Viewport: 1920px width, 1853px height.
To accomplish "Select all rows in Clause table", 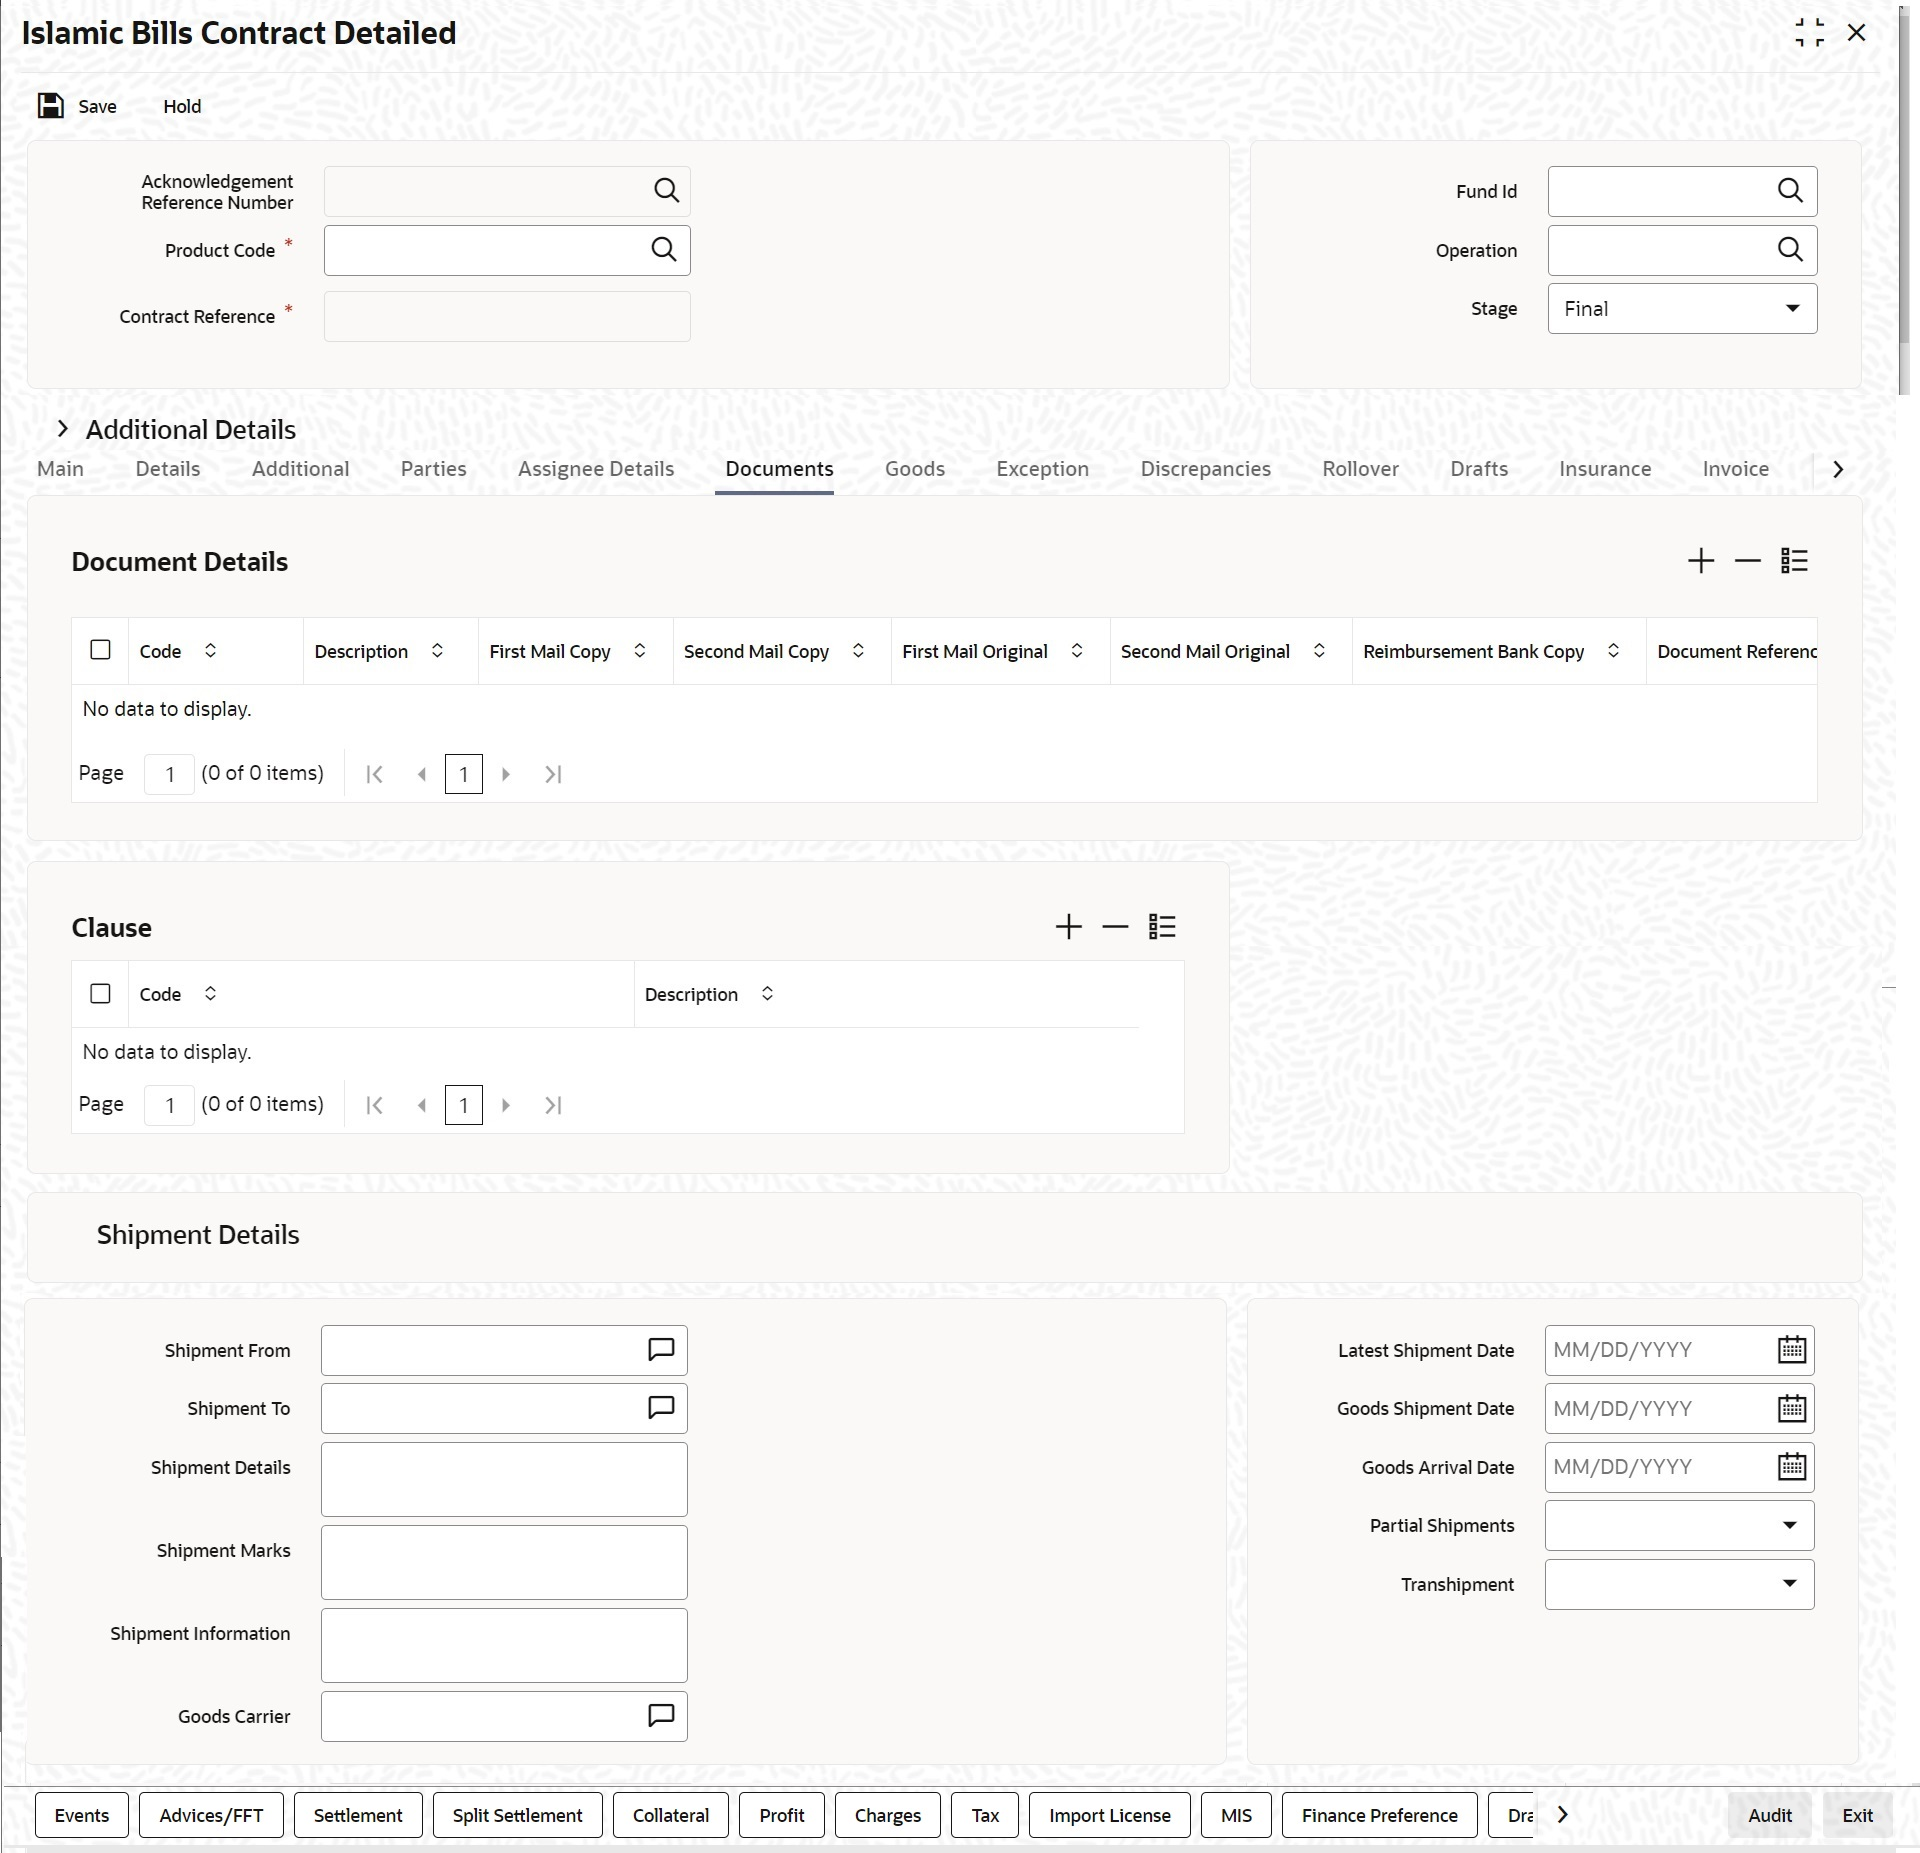I will point(100,993).
